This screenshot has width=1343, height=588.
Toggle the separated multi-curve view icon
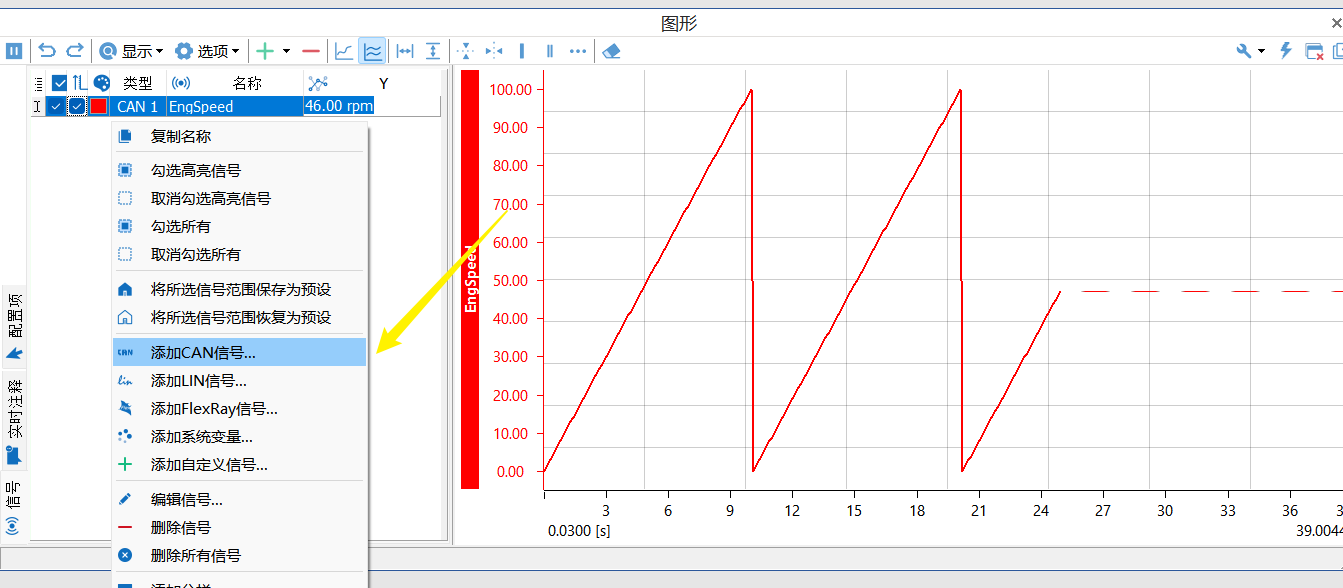(372, 50)
